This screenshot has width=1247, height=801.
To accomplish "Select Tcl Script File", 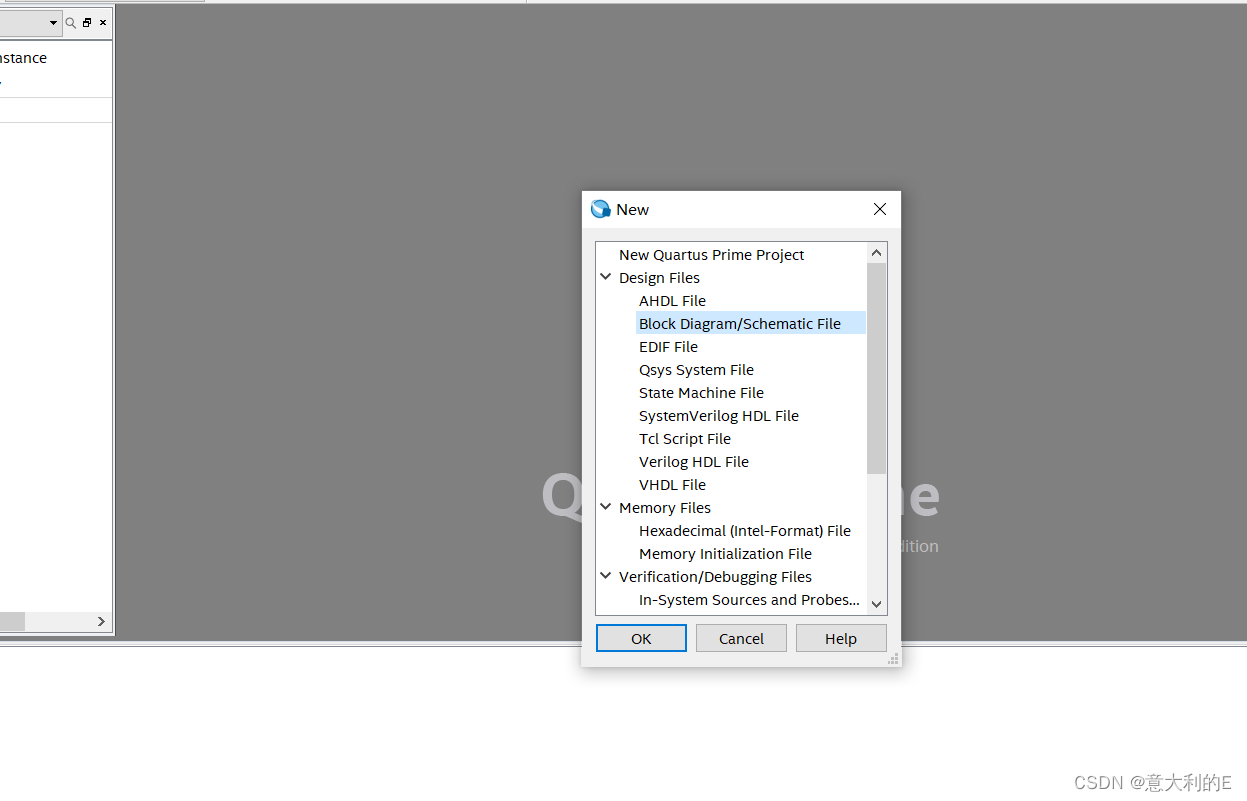I will pyautogui.click(x=685, y=439).
